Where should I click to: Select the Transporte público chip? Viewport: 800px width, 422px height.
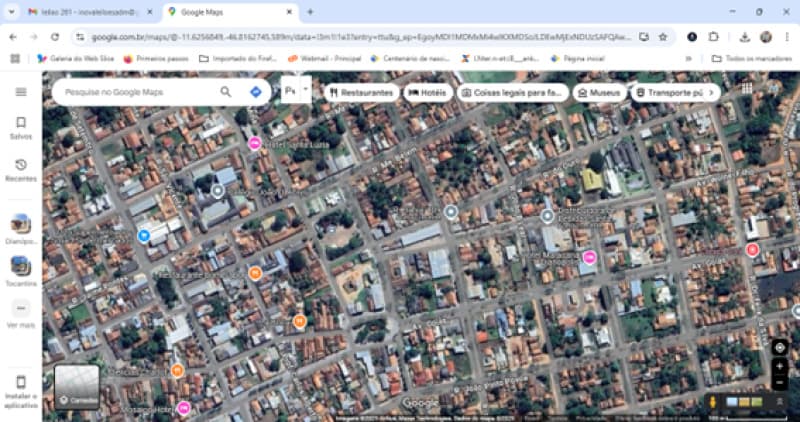click(669, 93)
